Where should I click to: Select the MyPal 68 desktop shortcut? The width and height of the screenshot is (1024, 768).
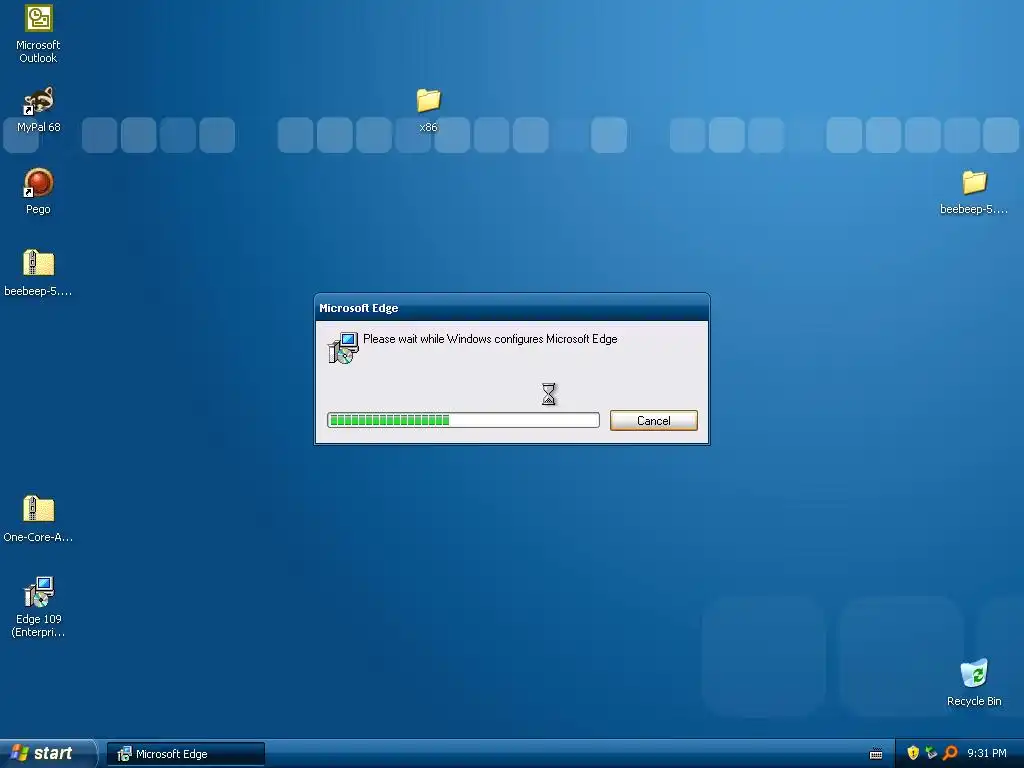tap(38, 110)
